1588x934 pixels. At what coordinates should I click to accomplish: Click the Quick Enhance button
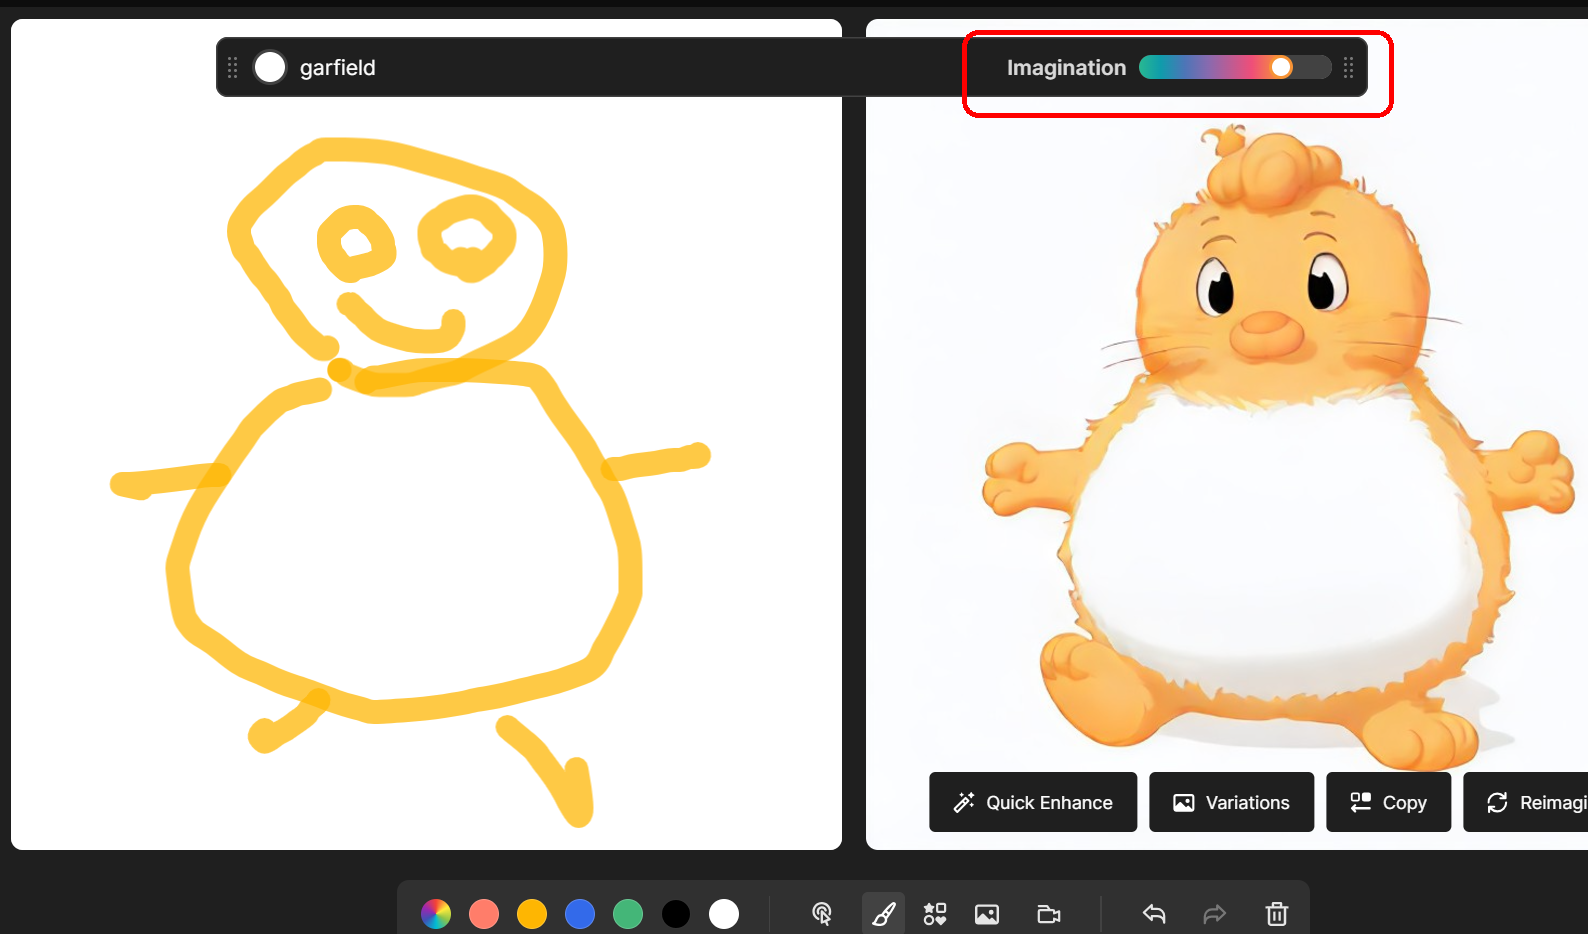coord(1033,802)
